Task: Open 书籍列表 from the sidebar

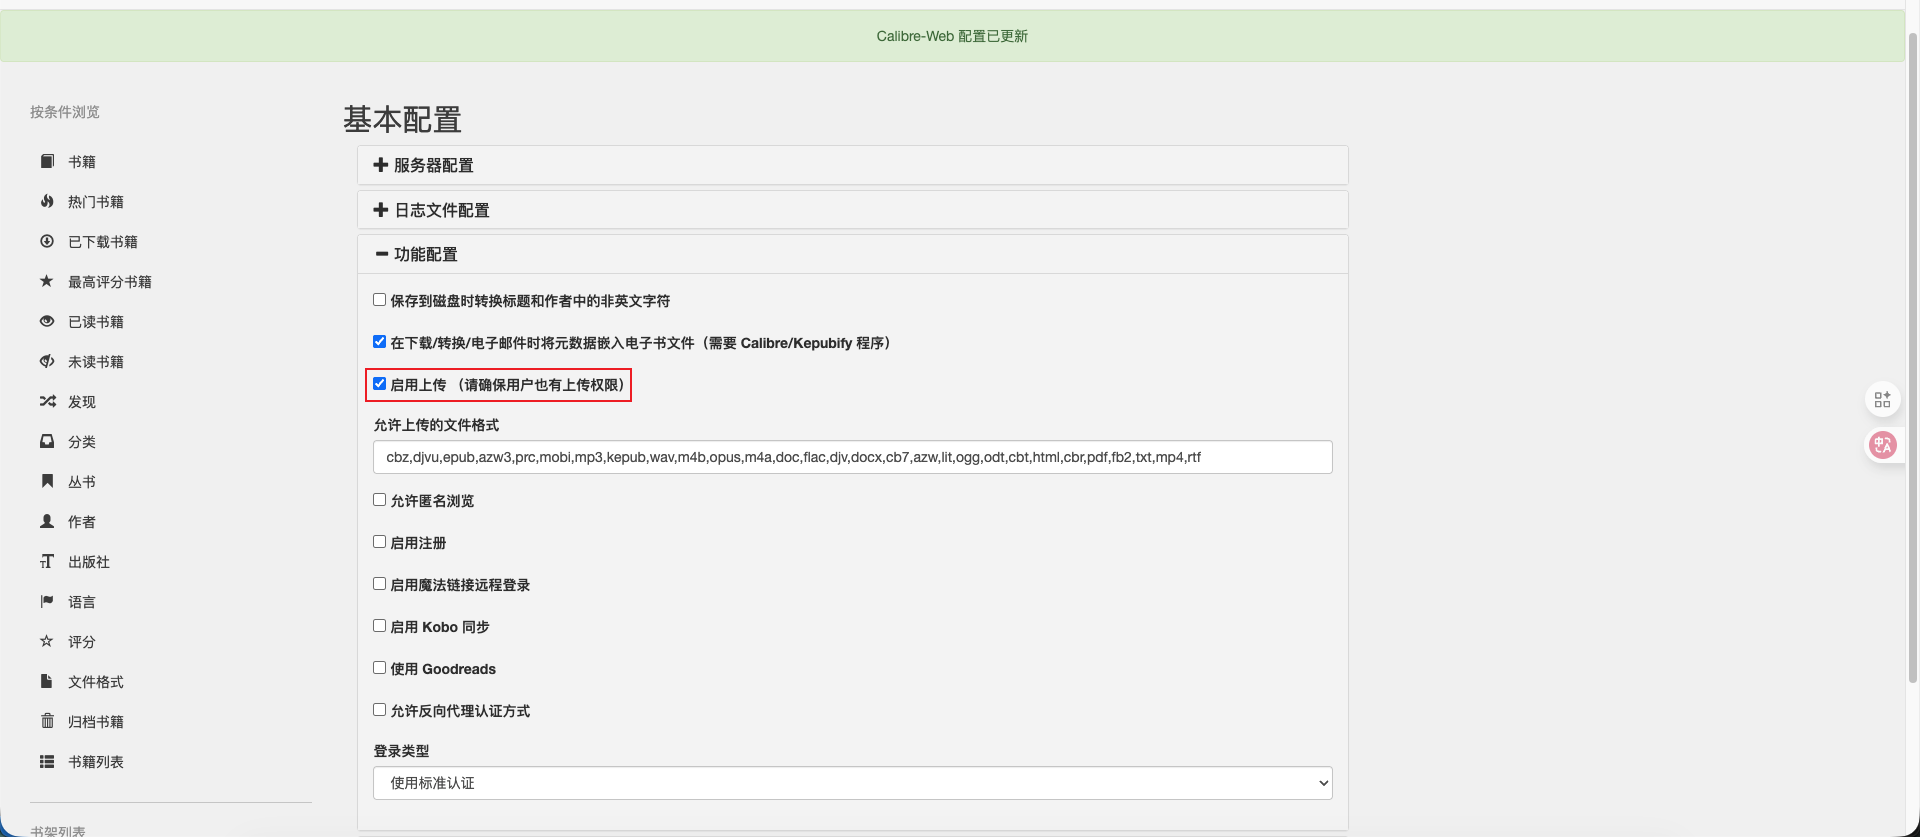Action: pyautogui.click(x=96, y=762)
